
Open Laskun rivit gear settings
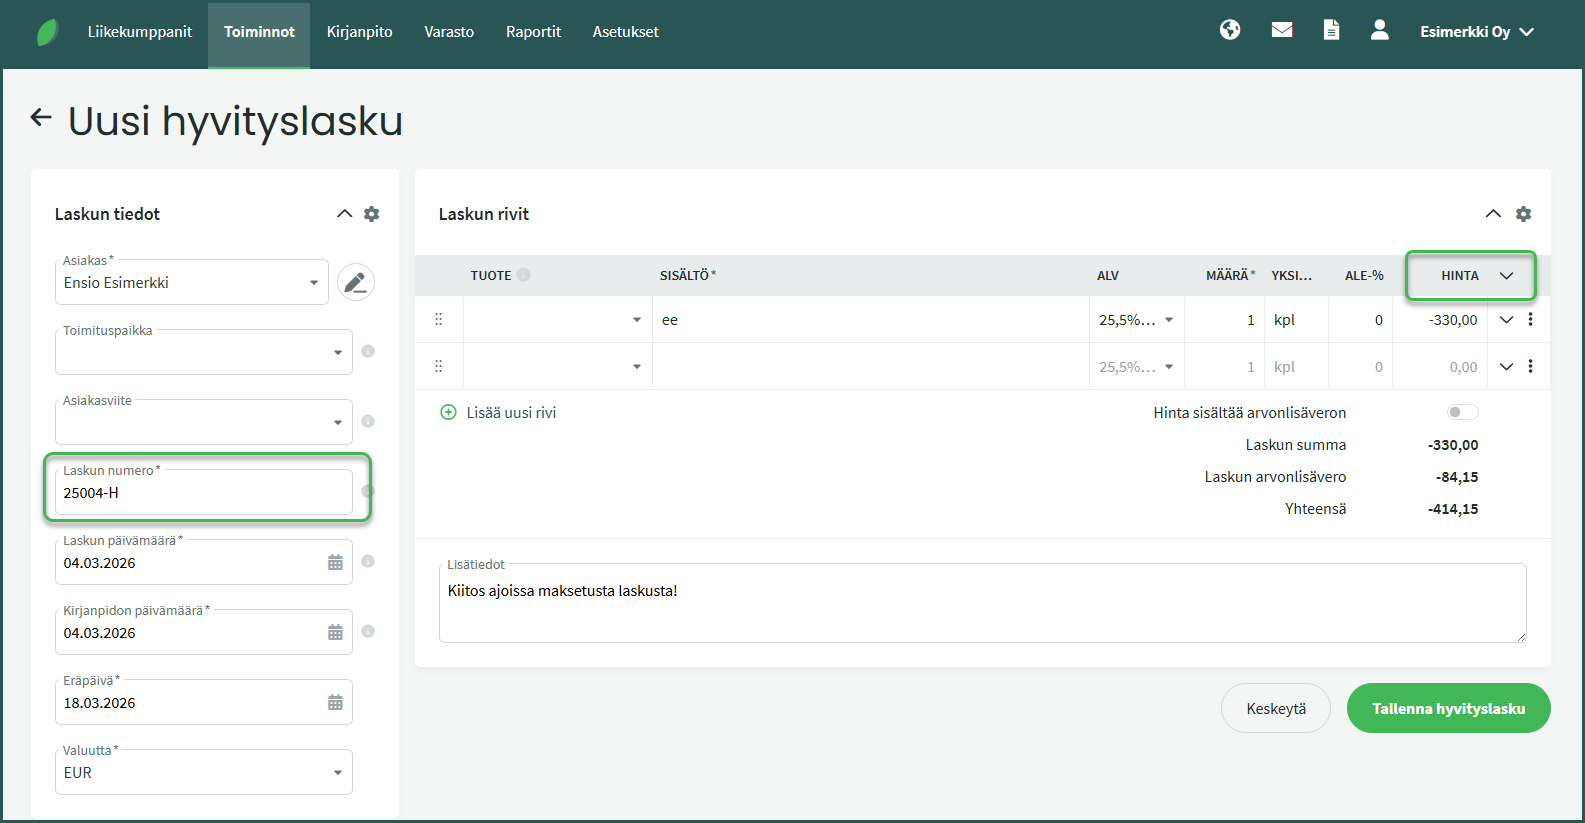click(1523, 214)
